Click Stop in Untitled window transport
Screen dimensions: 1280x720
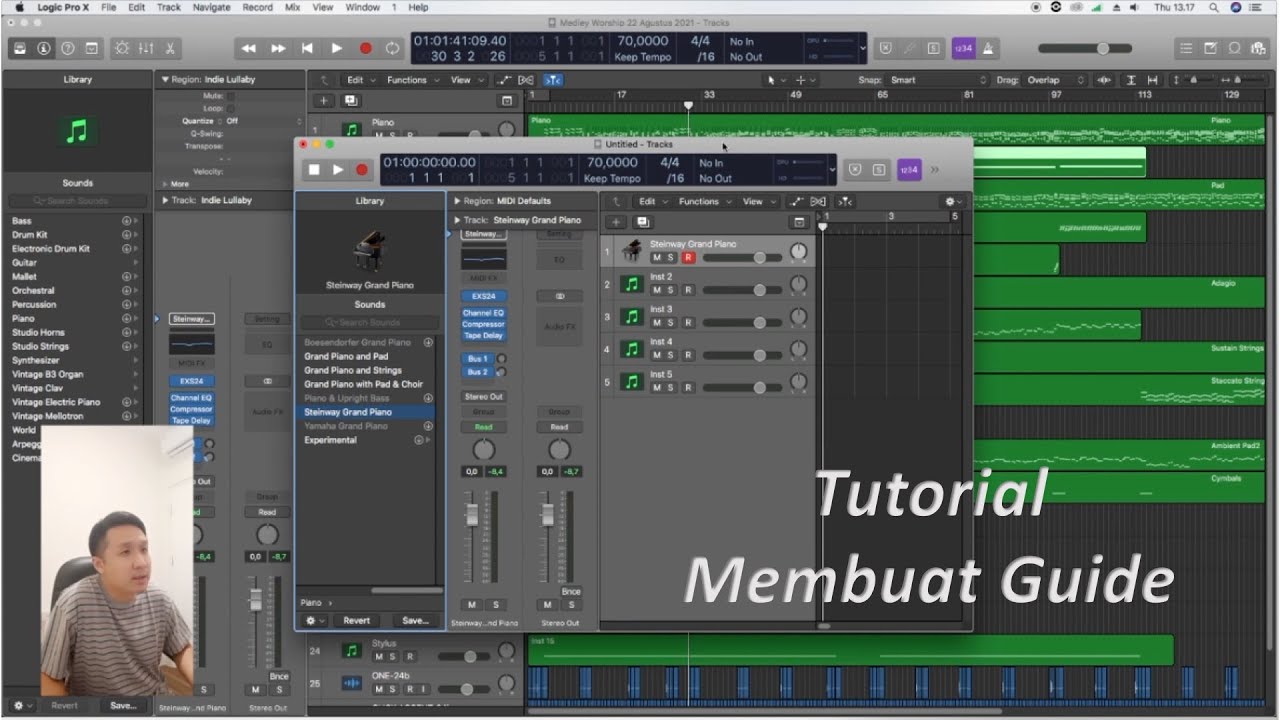(x=313, y=170)
